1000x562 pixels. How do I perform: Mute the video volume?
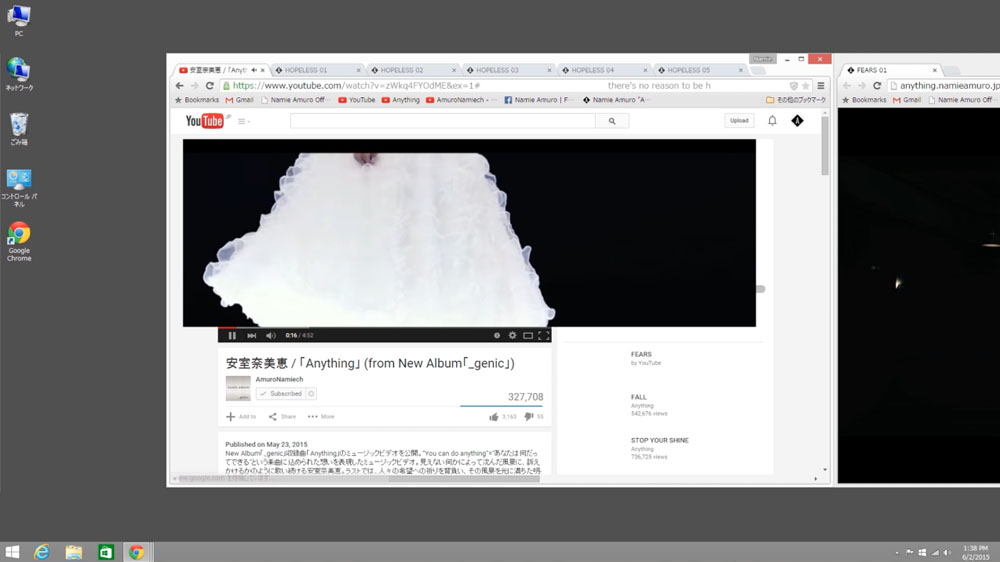270,336
